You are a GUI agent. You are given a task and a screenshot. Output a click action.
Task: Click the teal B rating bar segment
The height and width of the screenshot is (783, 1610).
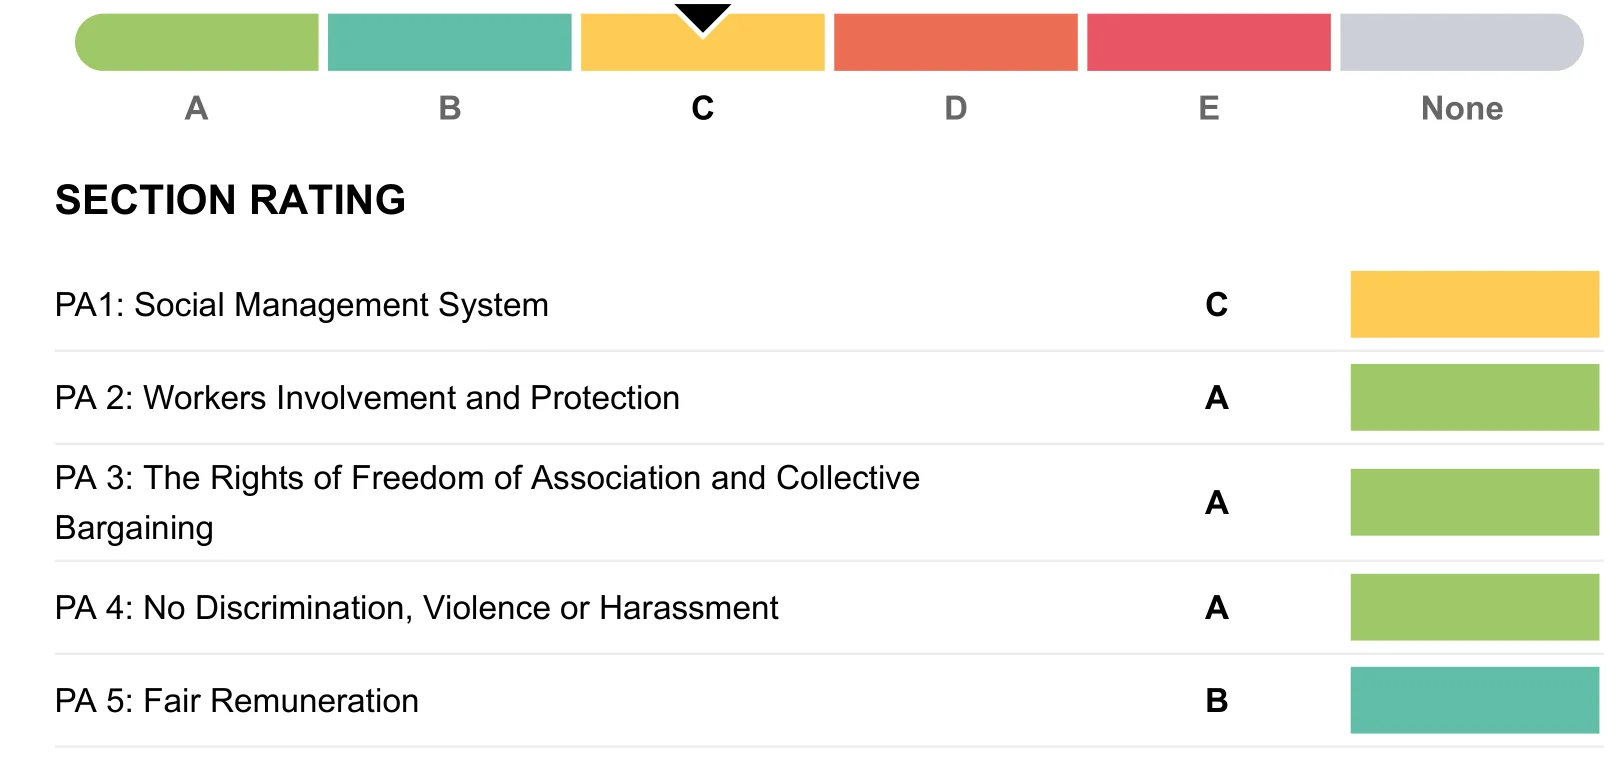click(x=450, y=42)
